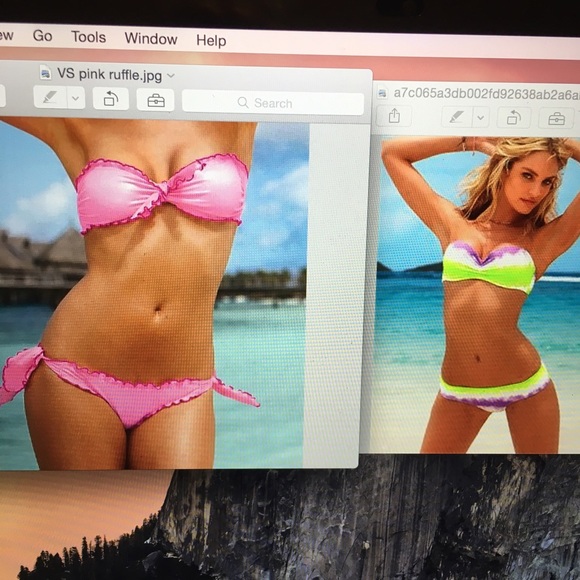This screenshot has width=580, height=580.
Task: Show Markup toolbox in the a7c065a3 window
Action: (x=556, y=119)
